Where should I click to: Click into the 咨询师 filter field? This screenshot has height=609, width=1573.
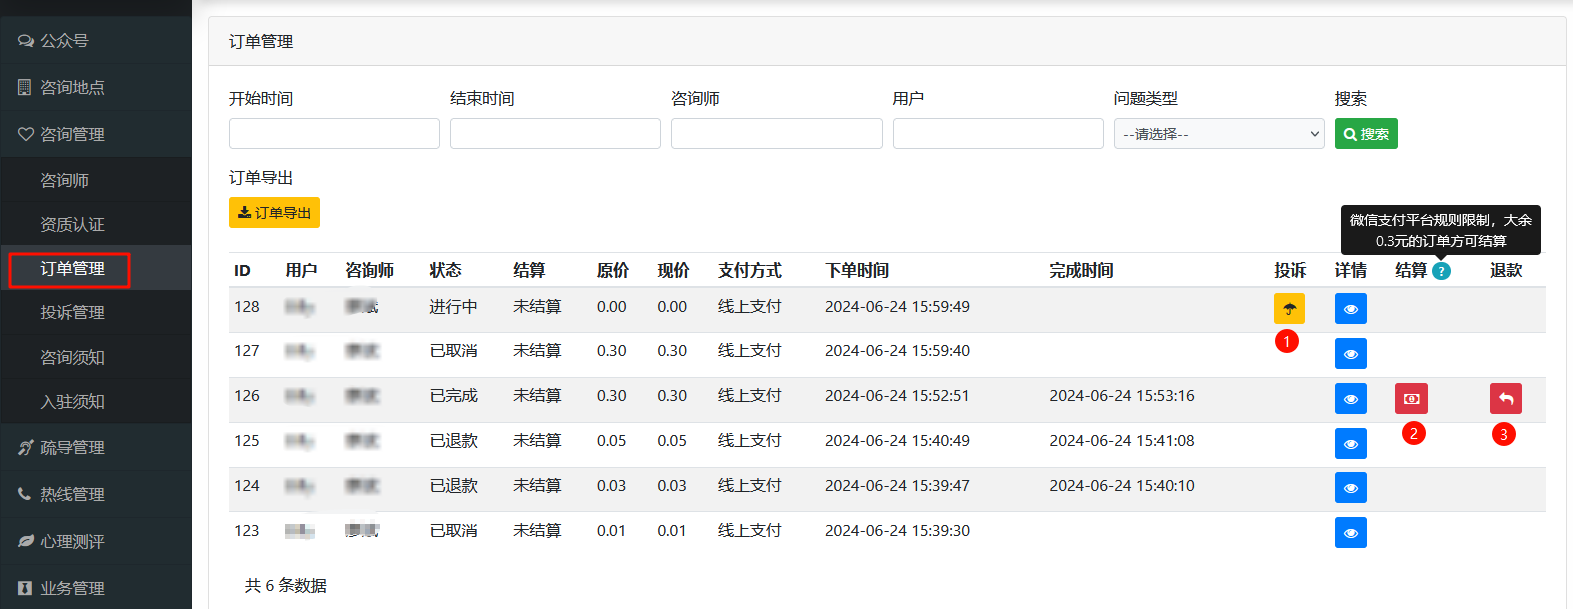[777, 134]
